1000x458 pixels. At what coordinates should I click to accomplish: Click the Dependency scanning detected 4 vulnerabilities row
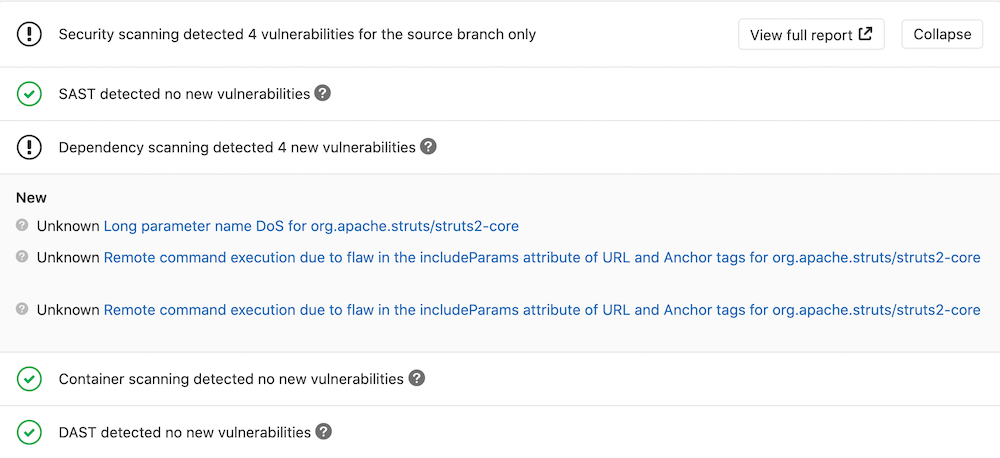(237, 147)
